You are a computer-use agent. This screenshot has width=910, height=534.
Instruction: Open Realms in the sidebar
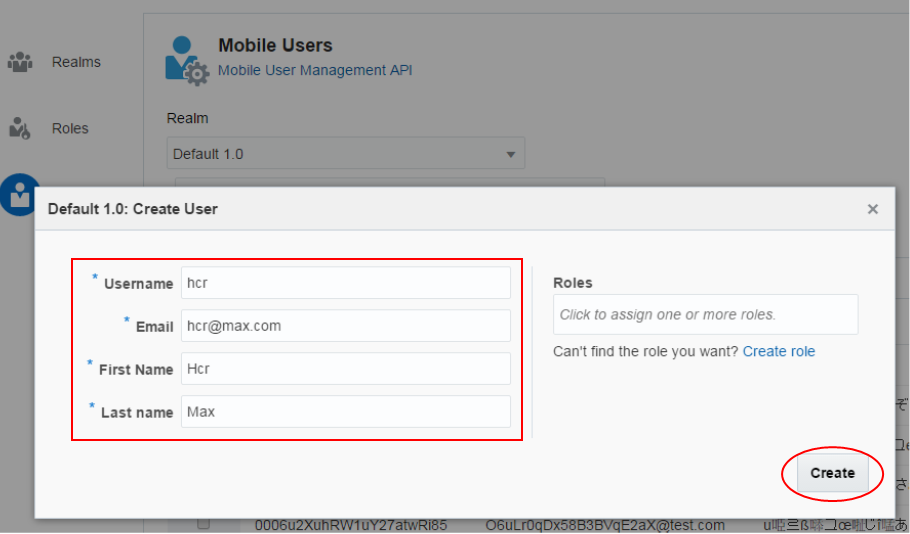coord(76,62)
